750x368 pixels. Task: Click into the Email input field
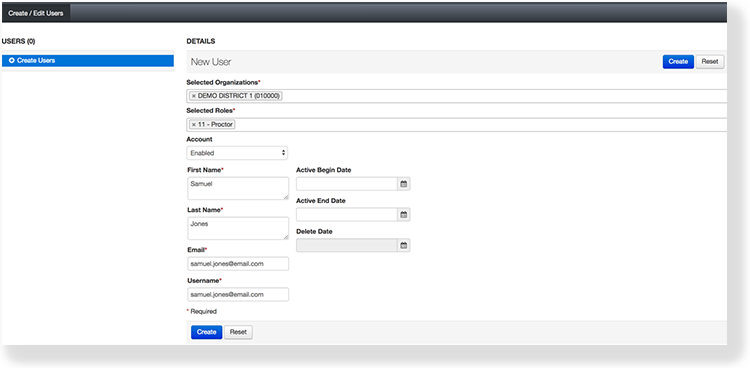point(238,264)
